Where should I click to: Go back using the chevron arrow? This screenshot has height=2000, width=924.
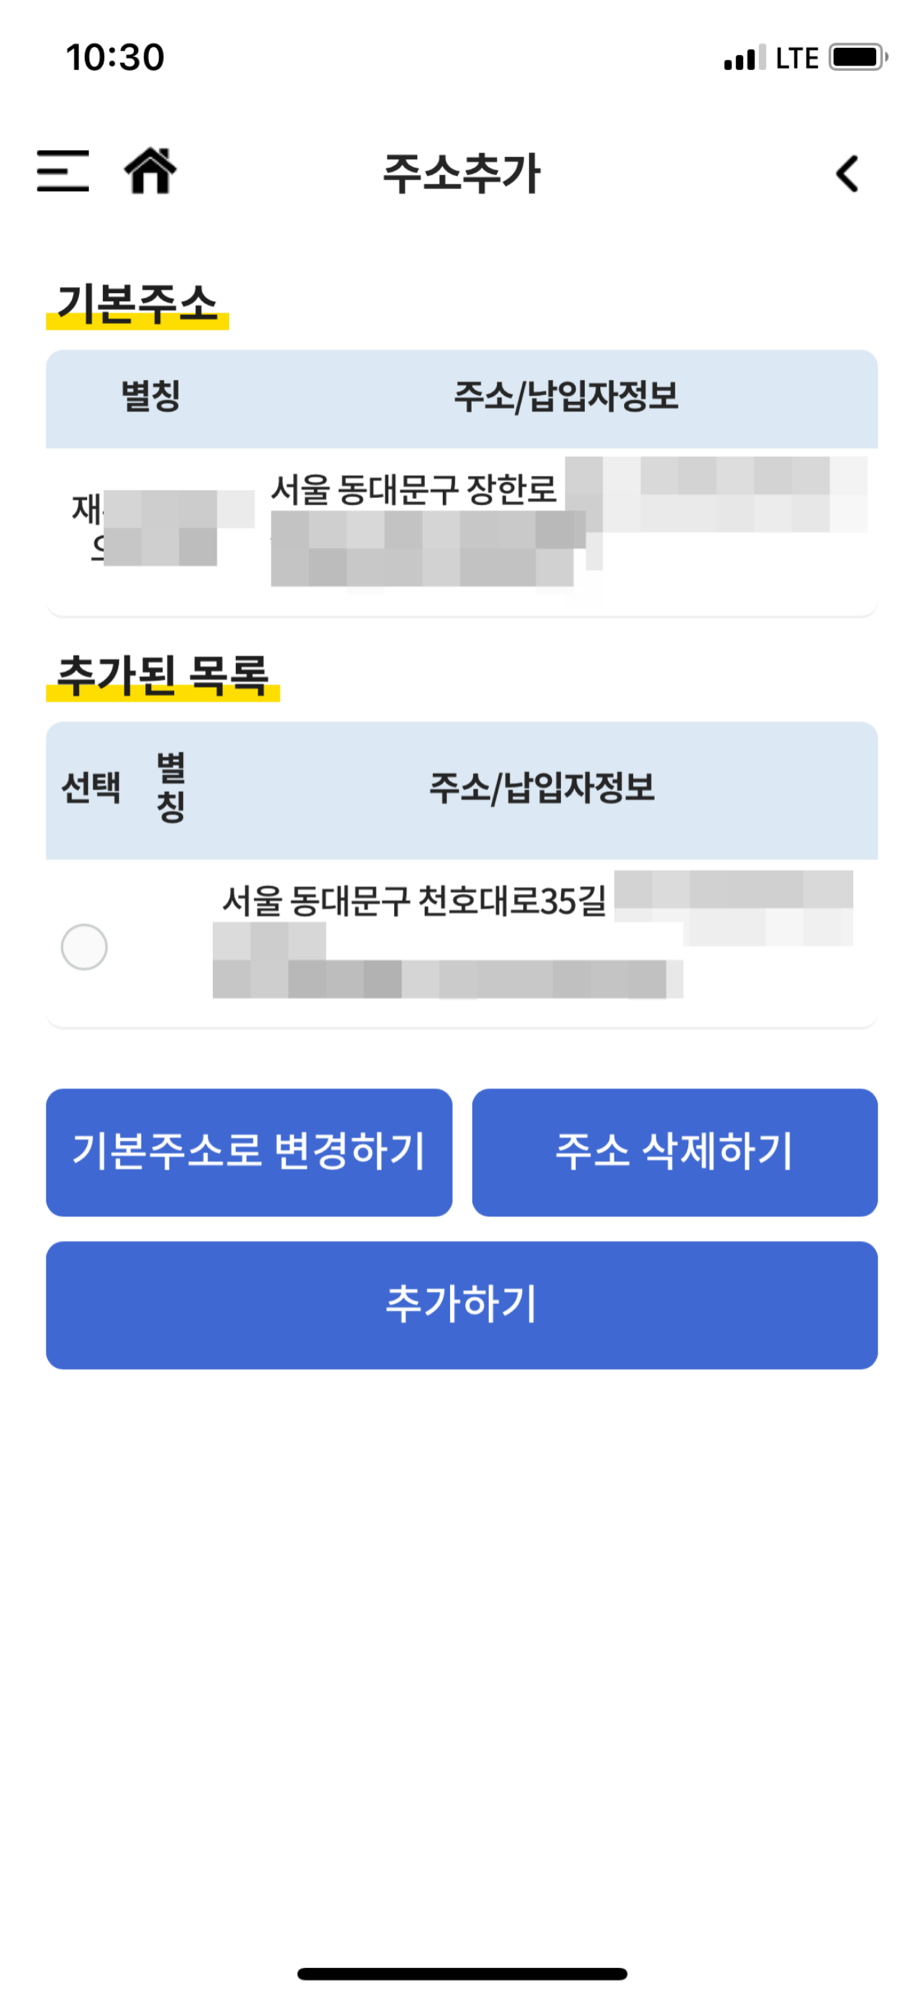847,174
